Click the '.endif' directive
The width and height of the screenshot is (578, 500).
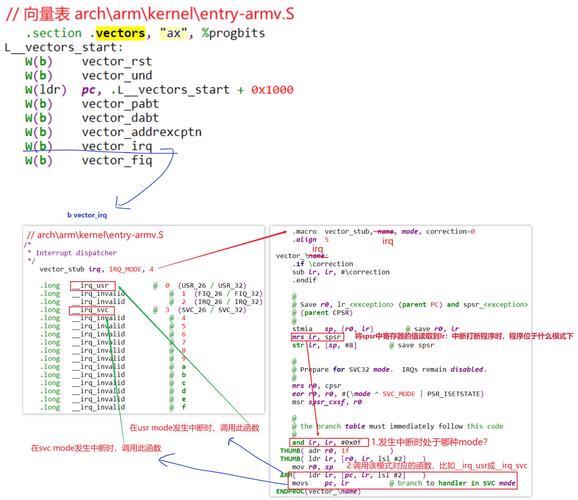[x=304, y=280]
